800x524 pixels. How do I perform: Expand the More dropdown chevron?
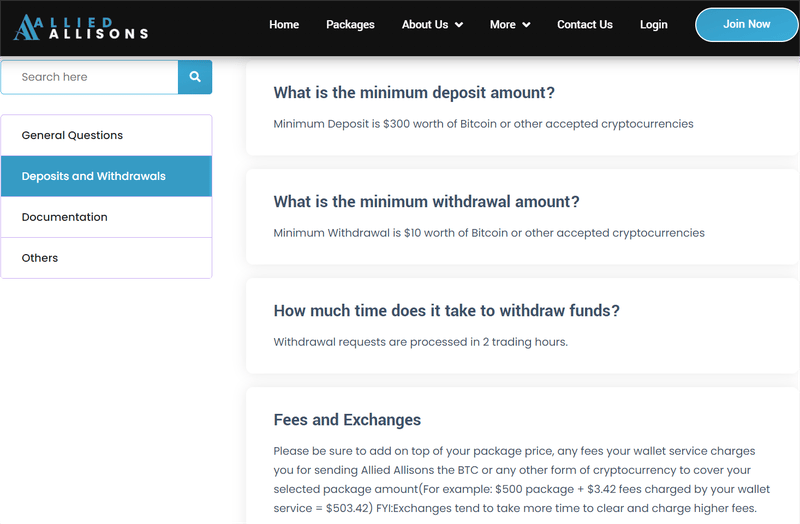[527, 24]
